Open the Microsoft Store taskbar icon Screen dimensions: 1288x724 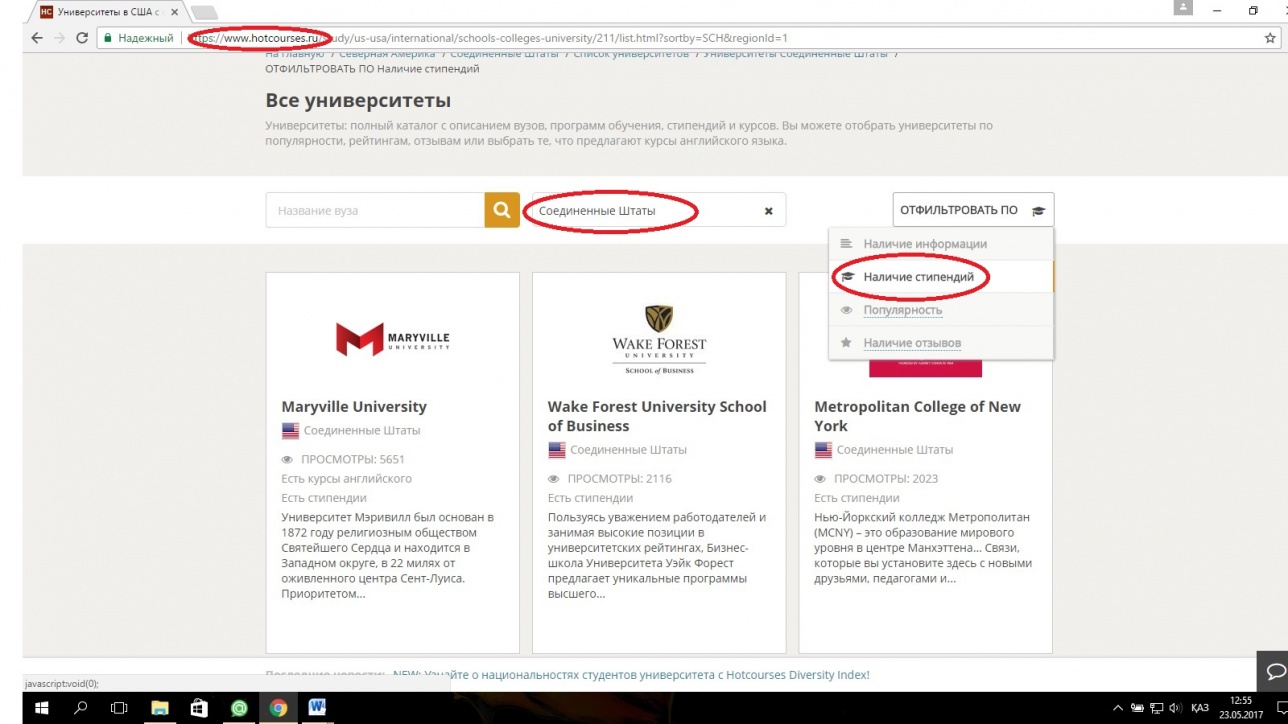pyautogui.click(x=198, y=707)
